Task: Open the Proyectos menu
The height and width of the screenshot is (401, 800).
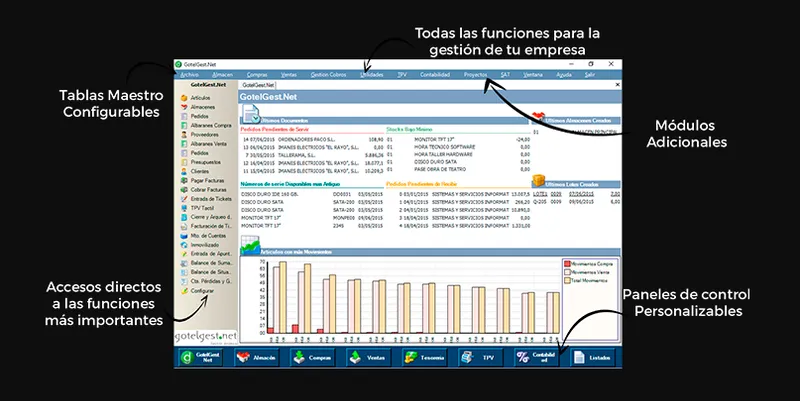Action: click(x=475, y=75)
